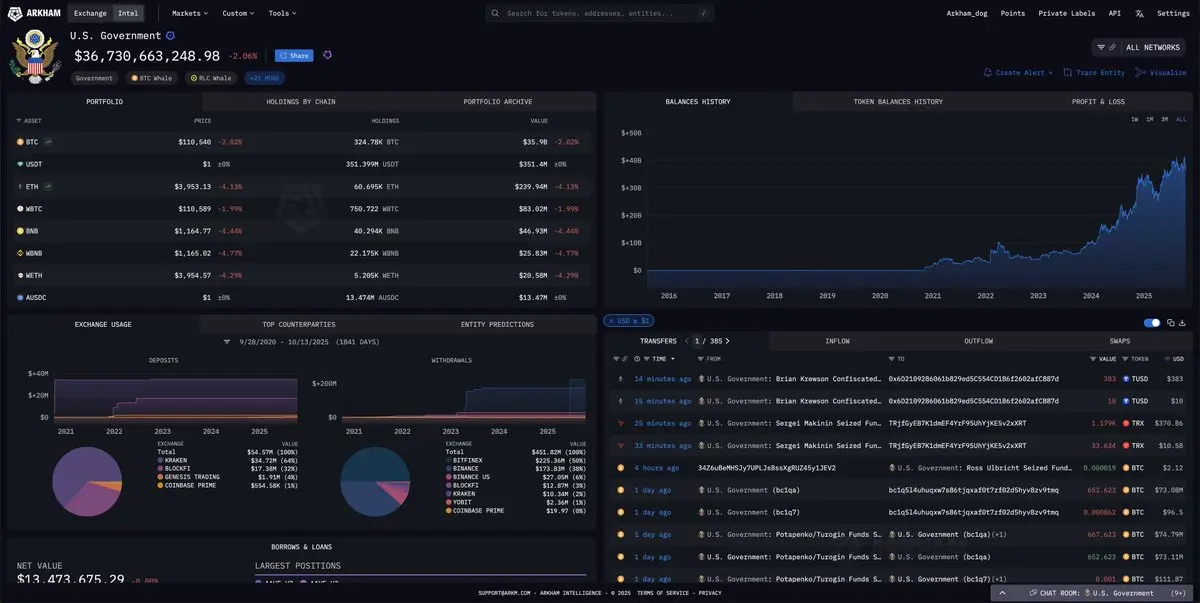This screenshot has height=603, width=1200.
Task: Switch to Intel mode in header
Action: click(128, 14)
